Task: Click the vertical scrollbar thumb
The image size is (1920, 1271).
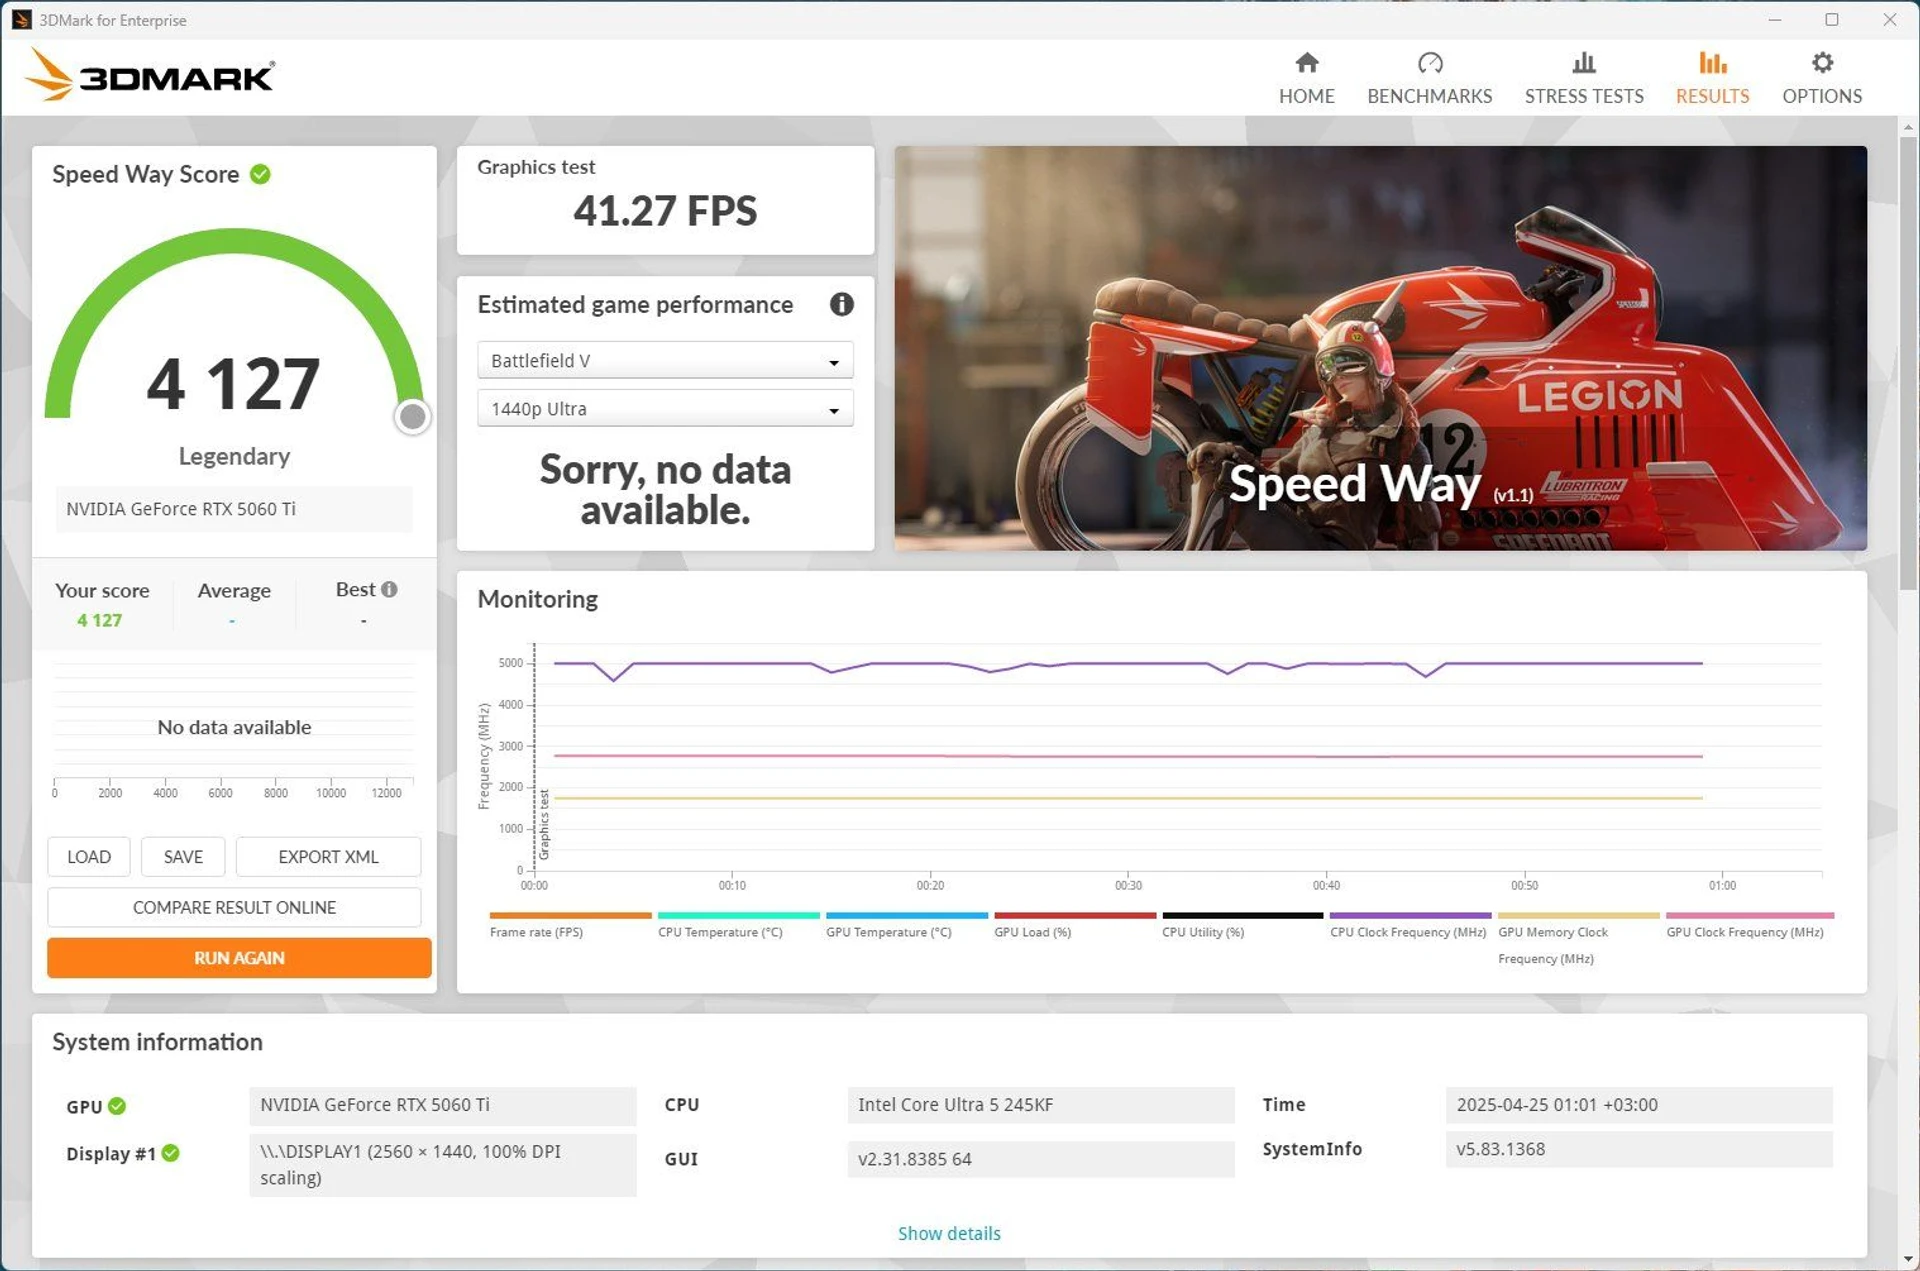Action: pyautogui.click(x=1907, y=365)
